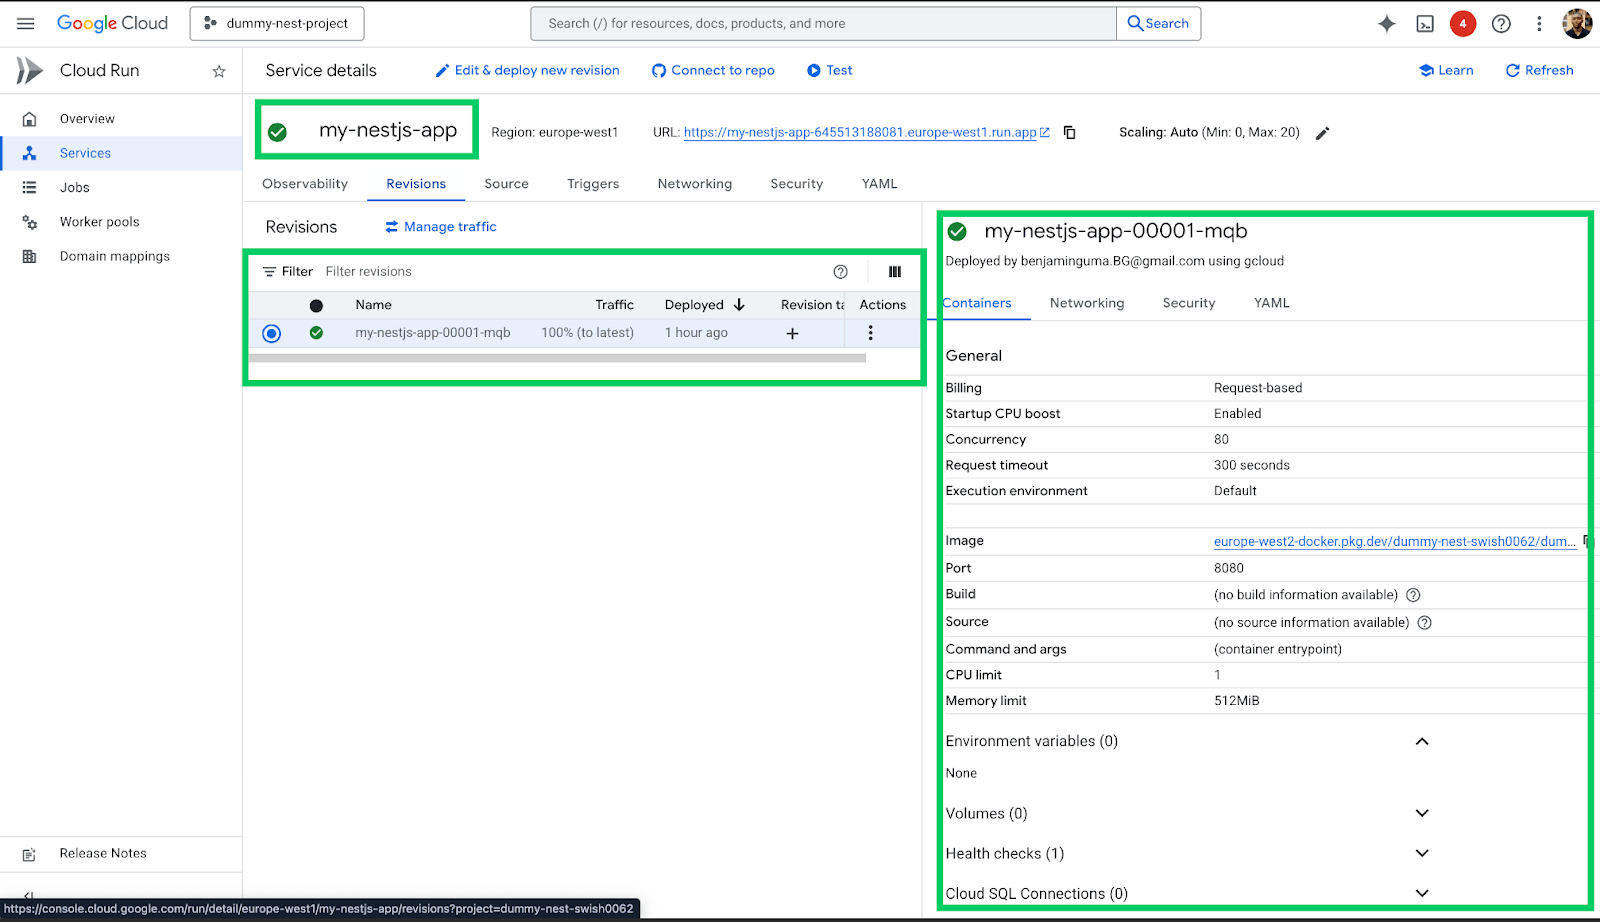Open the Triggers tab
1600x922 pixels.
pos(593,184)
